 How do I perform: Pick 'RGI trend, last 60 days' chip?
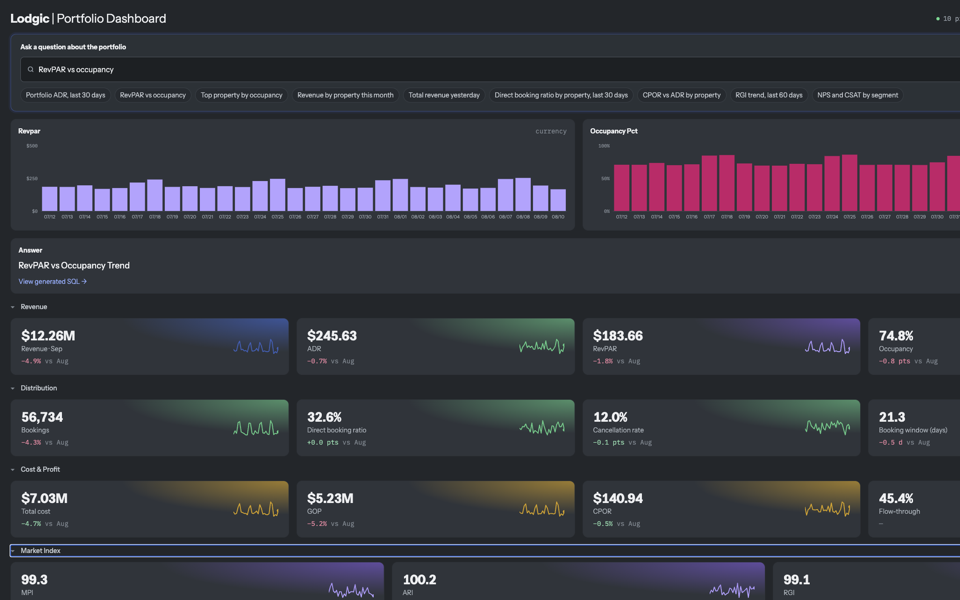(x=768, y=95)
